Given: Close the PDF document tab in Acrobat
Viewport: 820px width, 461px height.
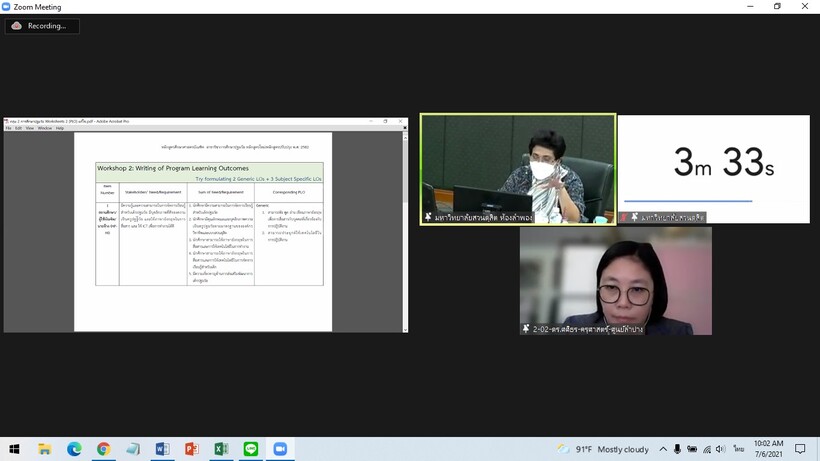Looking at the screenshot, I should click(x=405, y=128).
